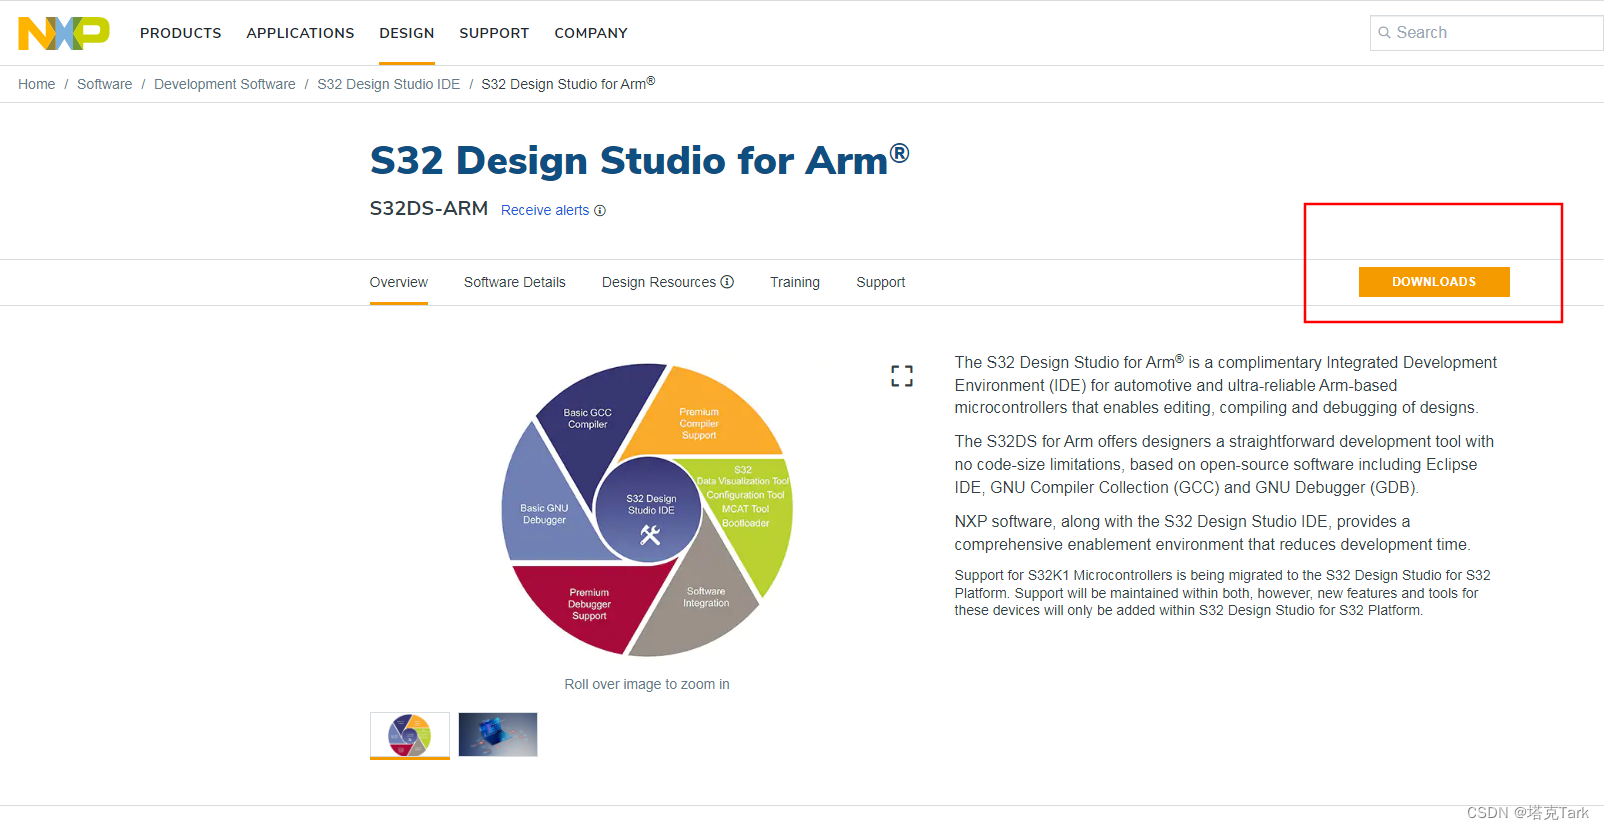Click the Receive alerts link
Screen dimensions: 1604x829
coord(545,210)
